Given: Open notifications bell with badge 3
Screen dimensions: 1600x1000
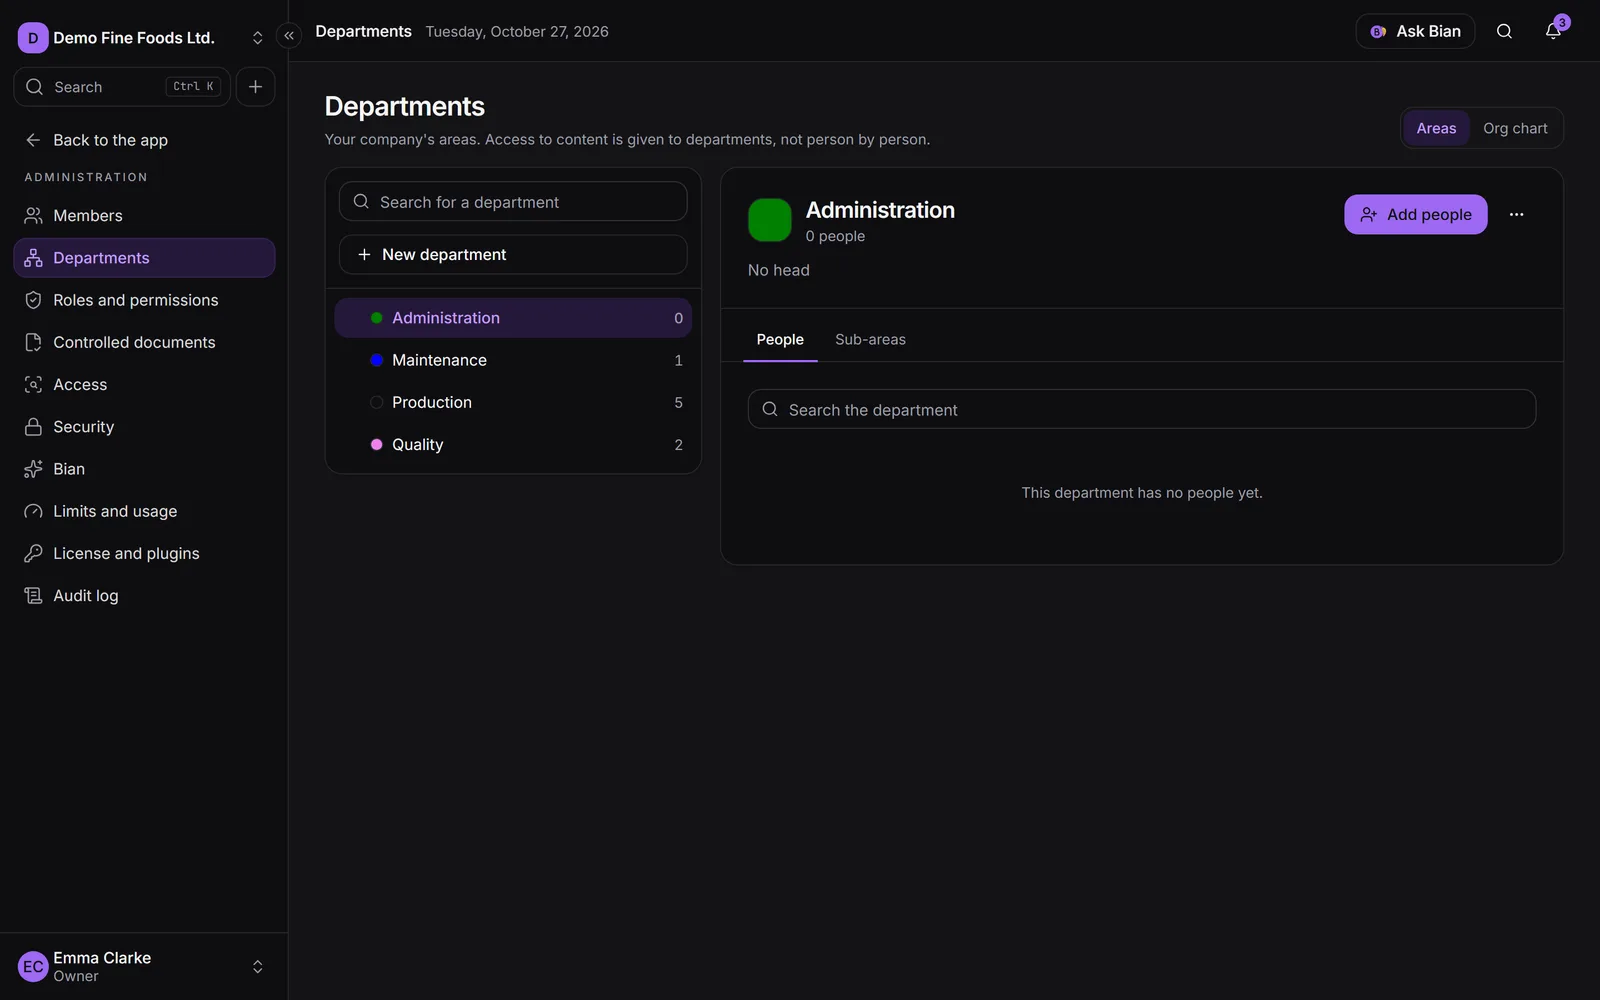Looking at the screenshot, I should pyautogui.click(x=1553, y=31).
